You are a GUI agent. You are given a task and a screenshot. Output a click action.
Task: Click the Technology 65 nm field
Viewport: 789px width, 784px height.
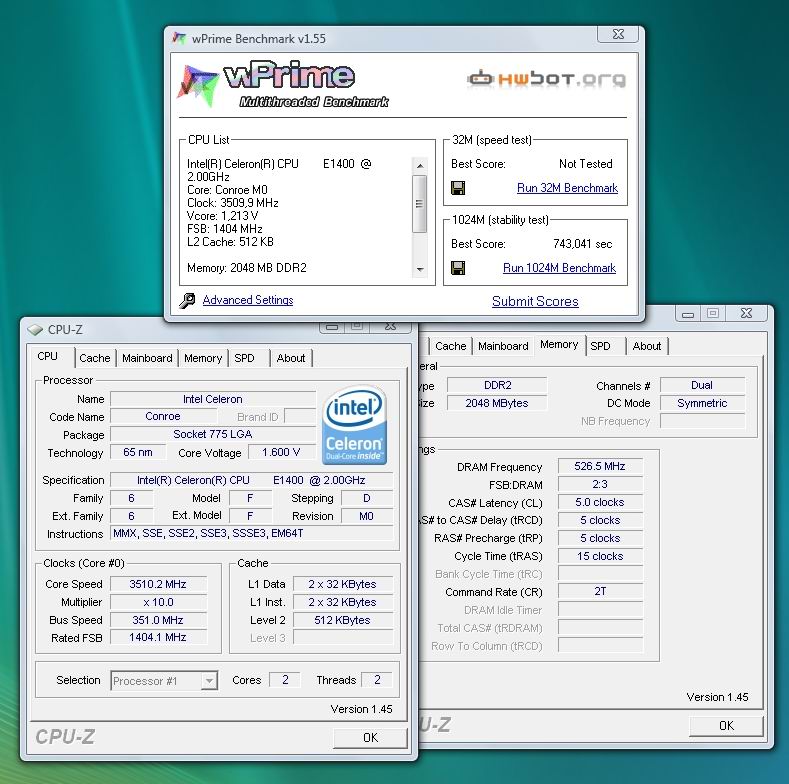pos(138,452)
